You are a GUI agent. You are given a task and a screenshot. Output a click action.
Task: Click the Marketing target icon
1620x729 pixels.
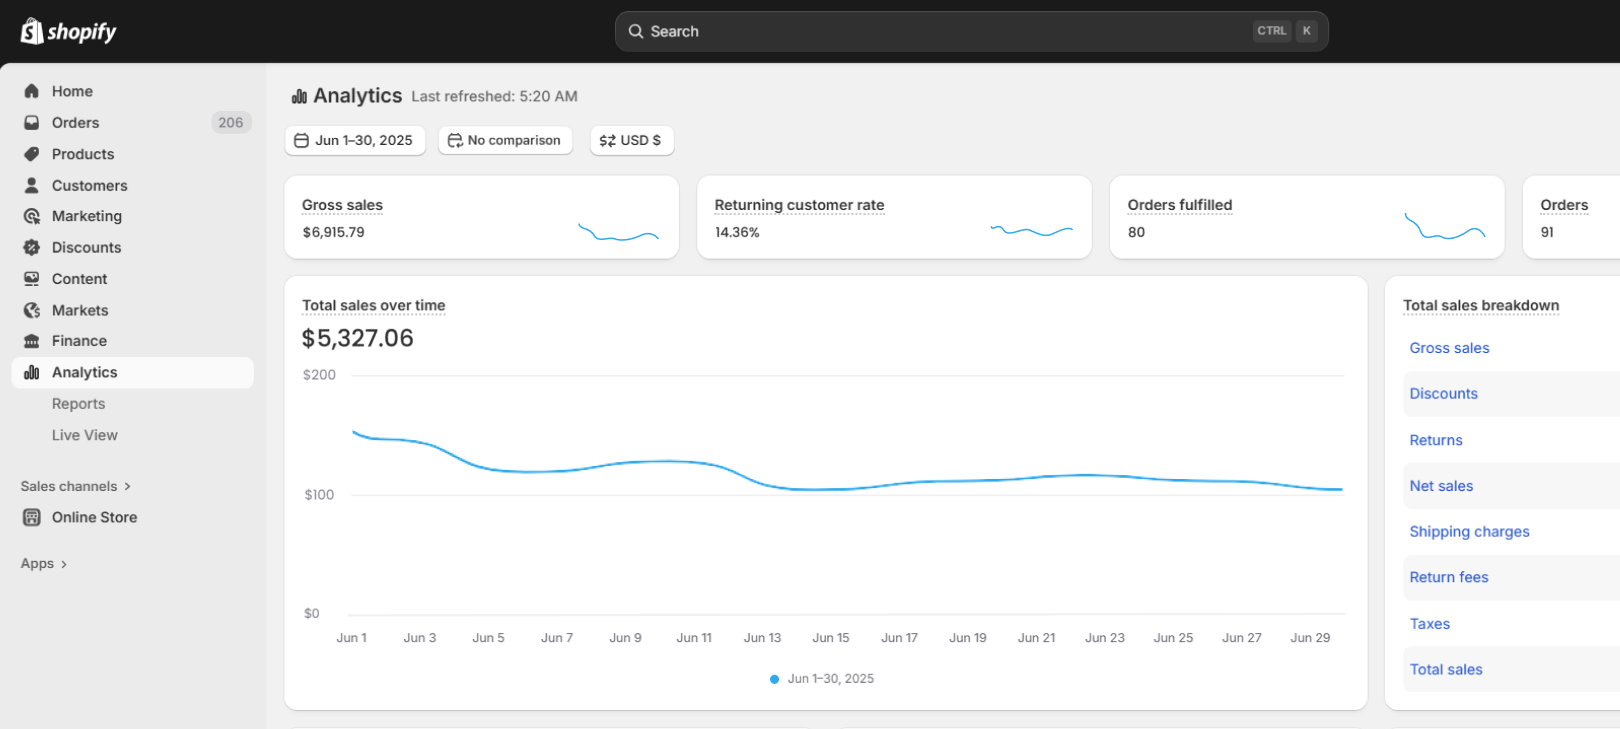click(x=32, y=216)
